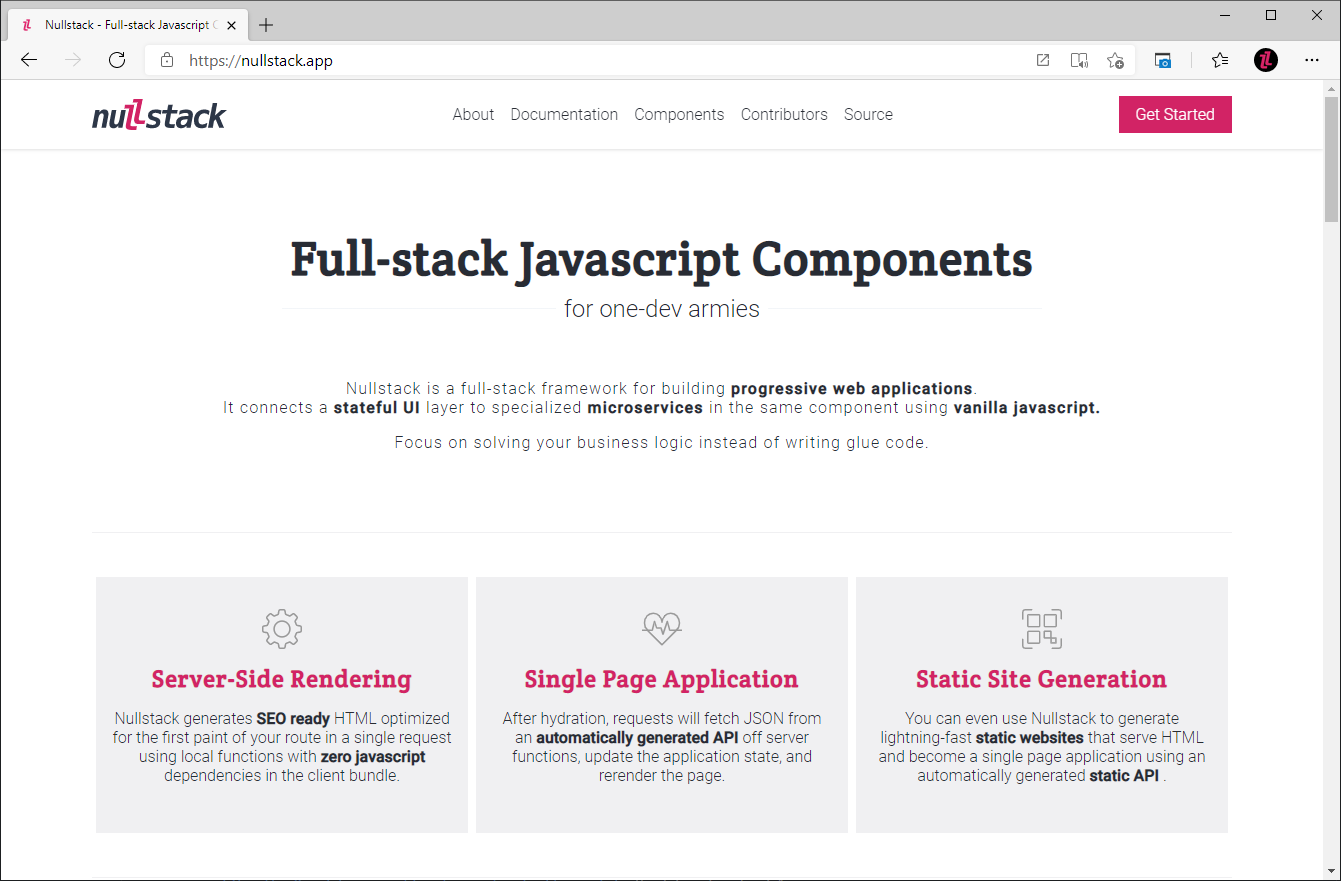Add this page to favorites
1341x881 pixels.
tap(1116, 60)
